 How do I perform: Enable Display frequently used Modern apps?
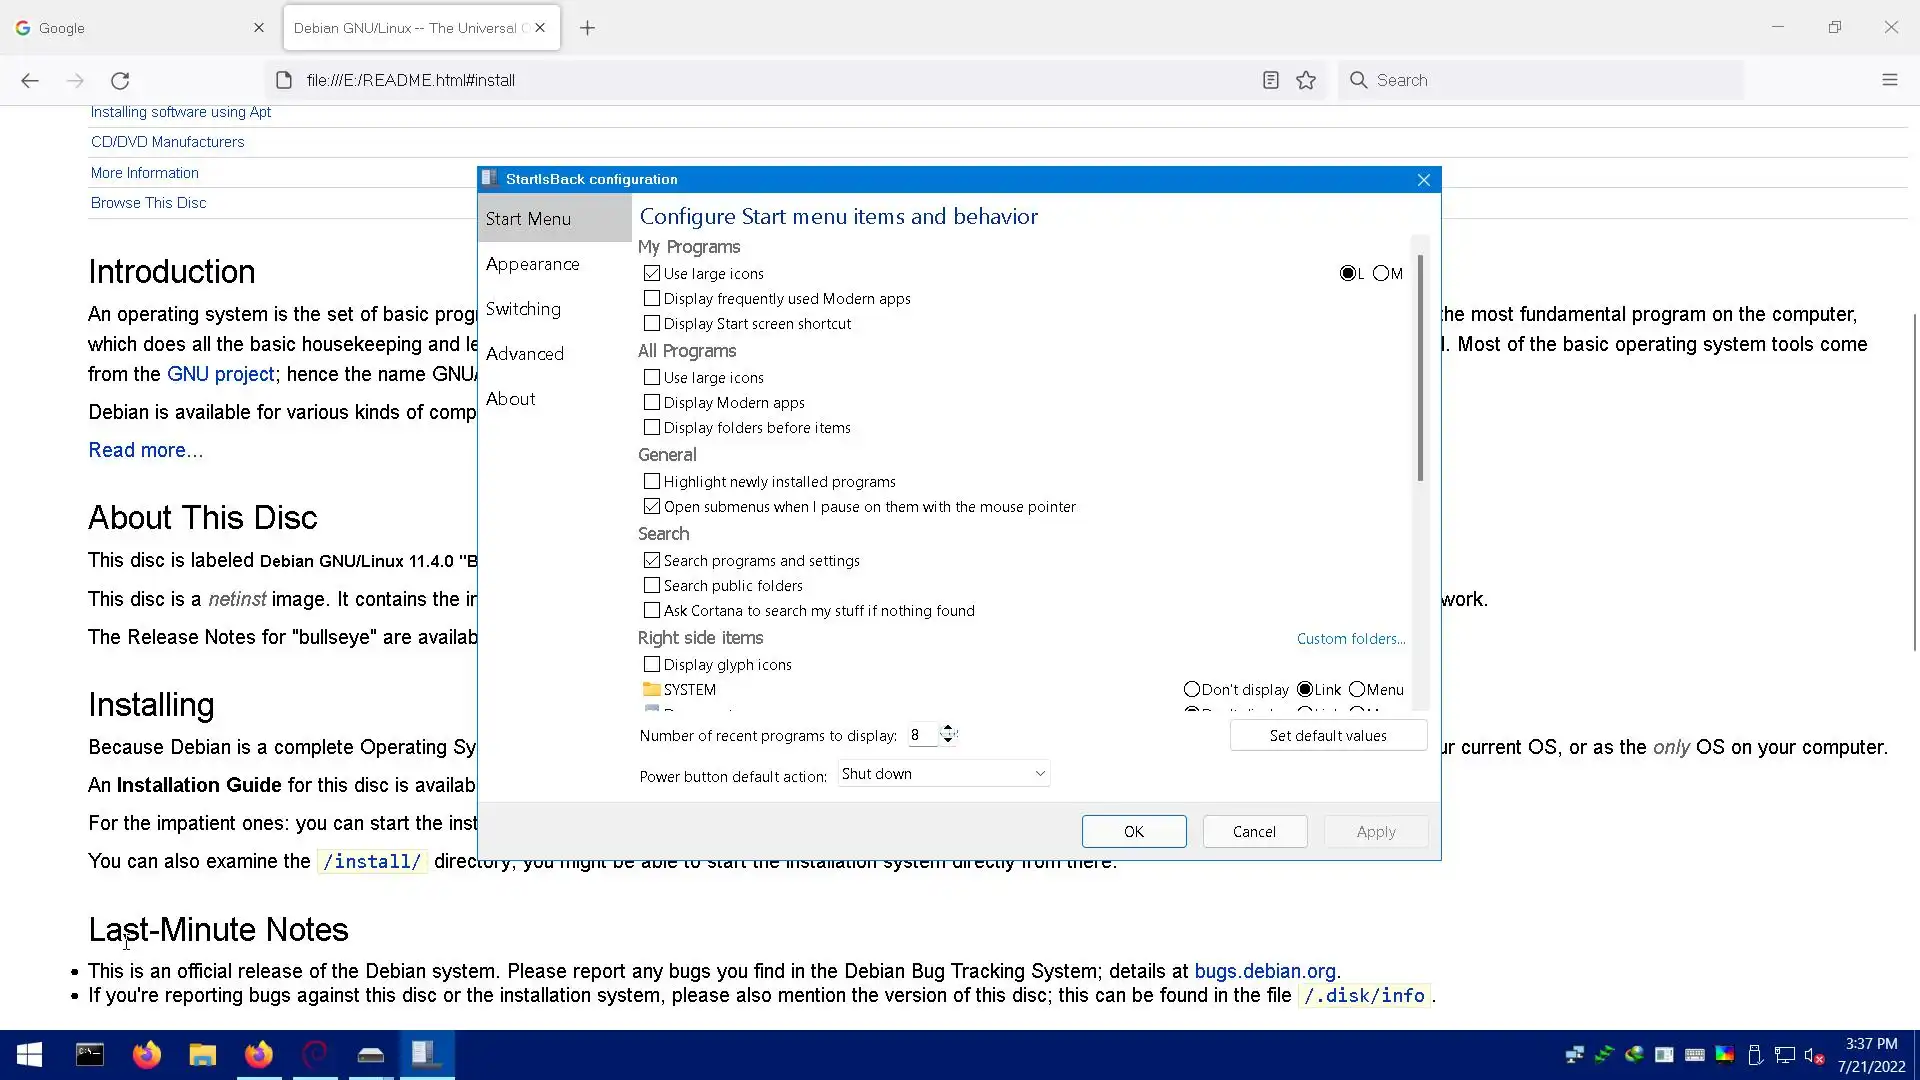(x=652, y=299)
